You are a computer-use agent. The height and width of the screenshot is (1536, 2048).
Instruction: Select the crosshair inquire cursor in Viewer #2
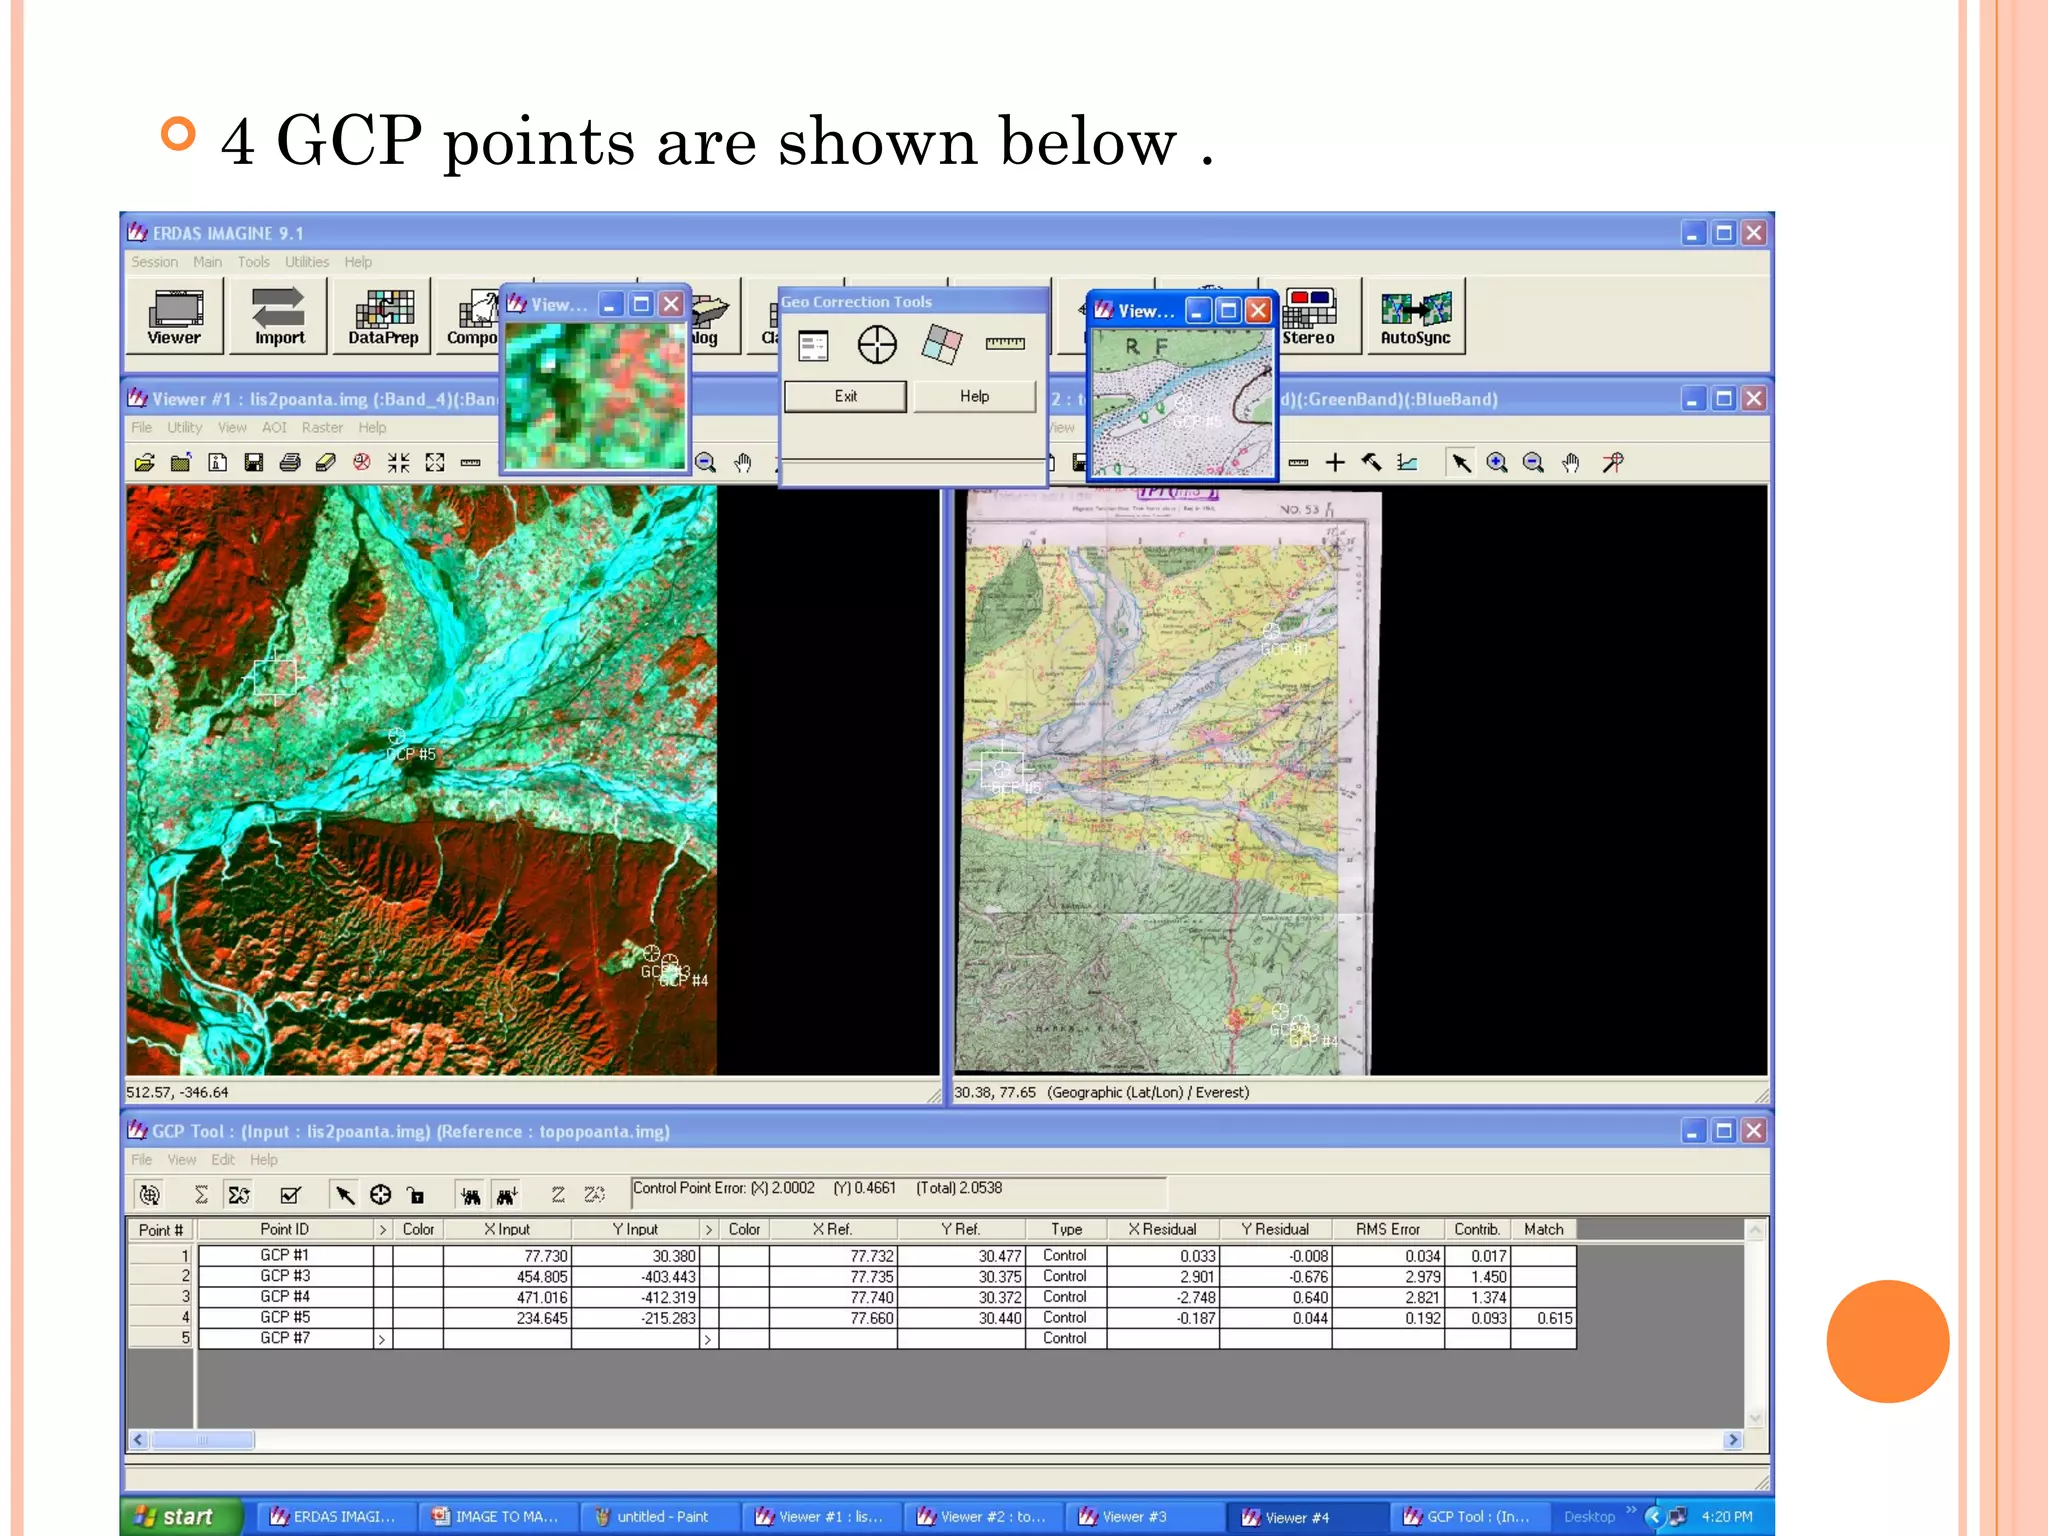[1335, 462]
